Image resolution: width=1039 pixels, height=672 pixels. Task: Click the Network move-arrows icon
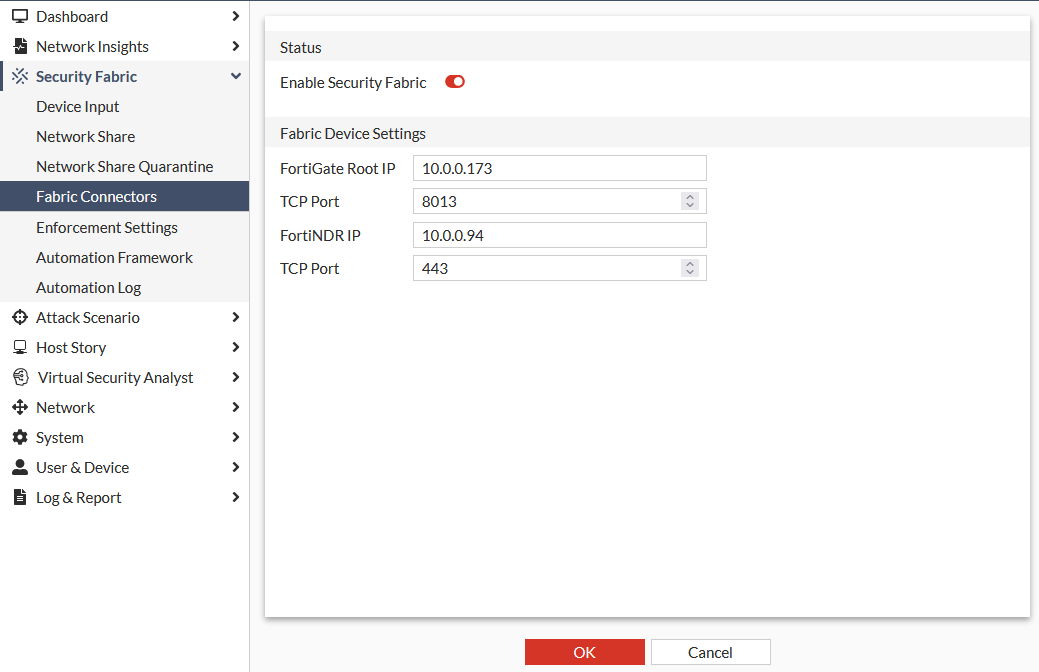[20, 407]
